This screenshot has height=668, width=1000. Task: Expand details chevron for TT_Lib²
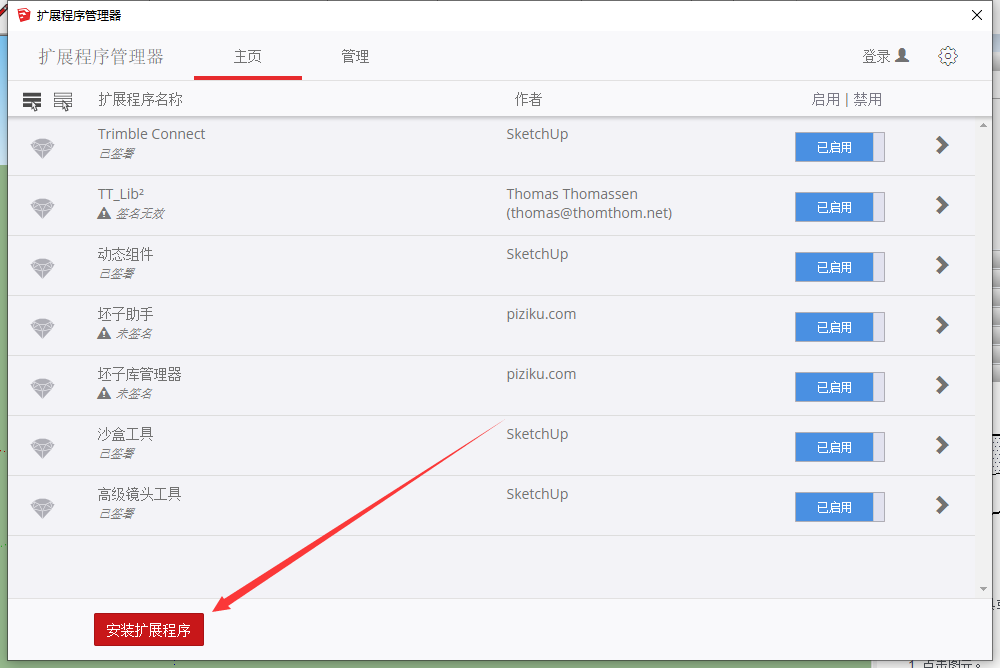click(x=942, y=205)
